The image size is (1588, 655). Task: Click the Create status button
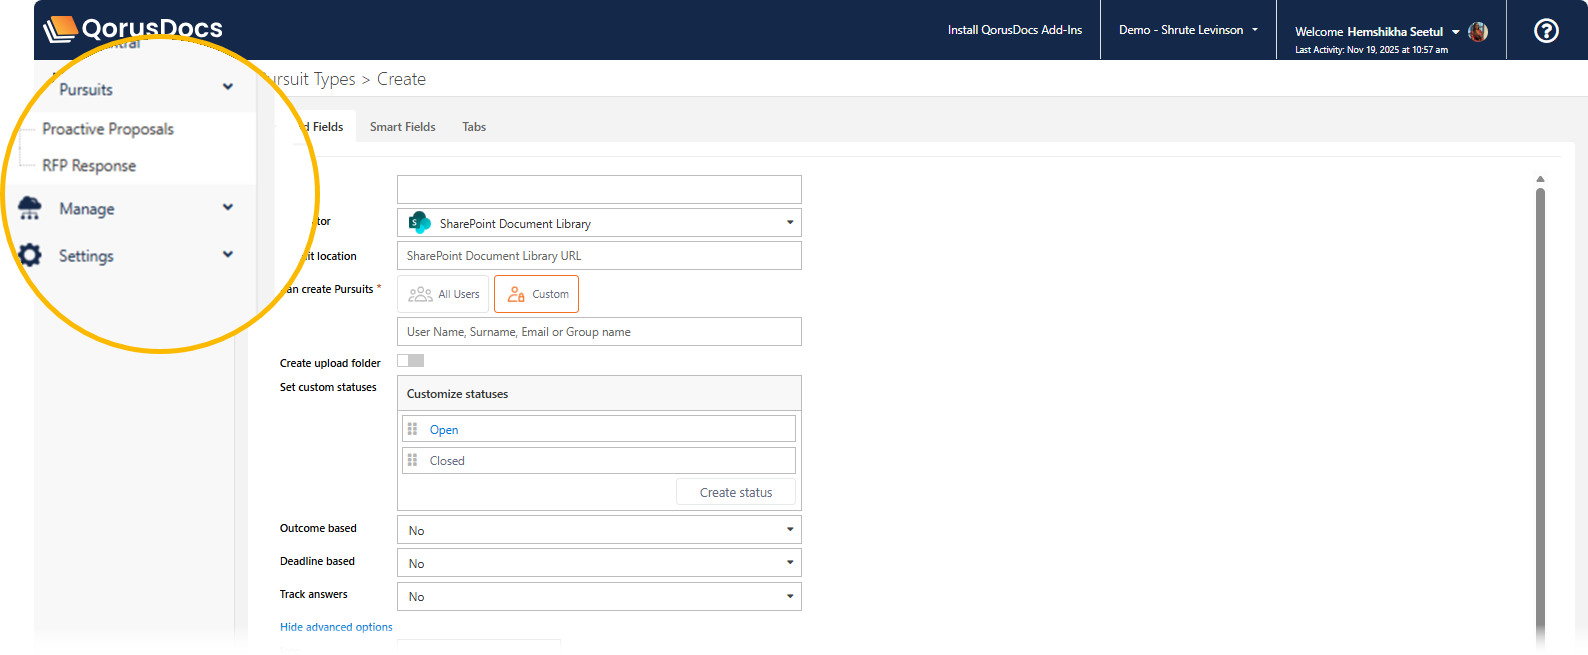pos(735,492)
